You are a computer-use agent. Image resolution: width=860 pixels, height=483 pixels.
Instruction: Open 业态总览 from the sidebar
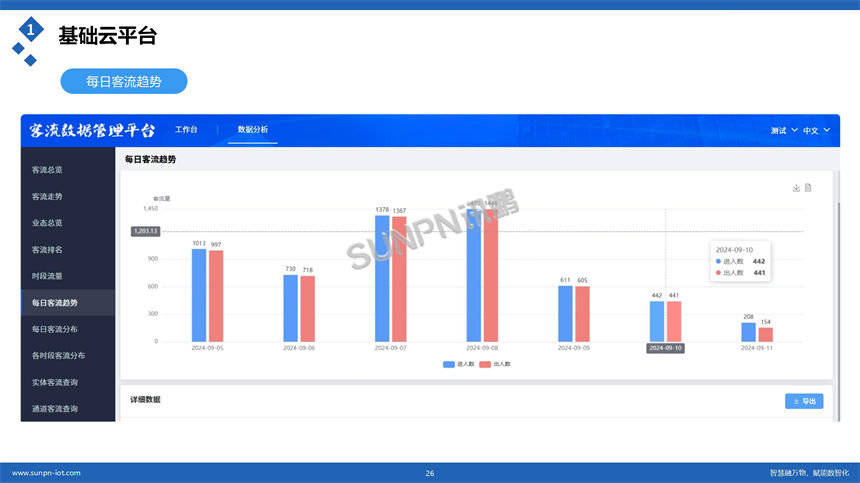47,223
